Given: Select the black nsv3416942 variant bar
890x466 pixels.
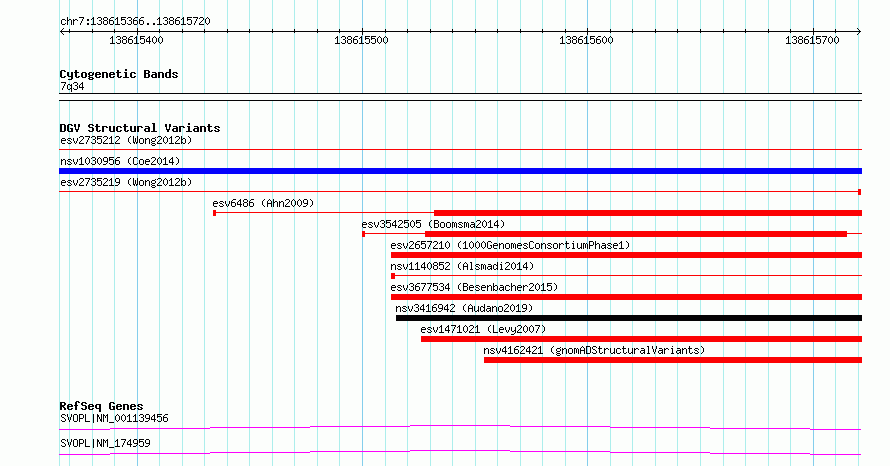Looking at the screenshot, I should [x=629, y=318].
